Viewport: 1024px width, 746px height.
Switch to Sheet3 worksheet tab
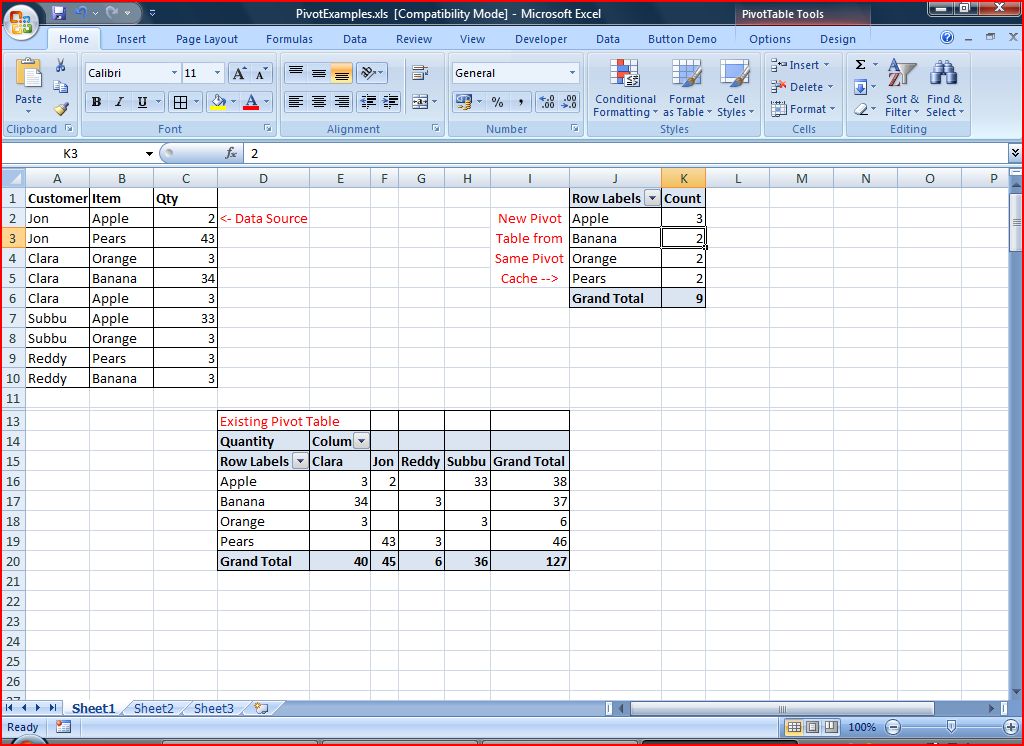(214, 708)
